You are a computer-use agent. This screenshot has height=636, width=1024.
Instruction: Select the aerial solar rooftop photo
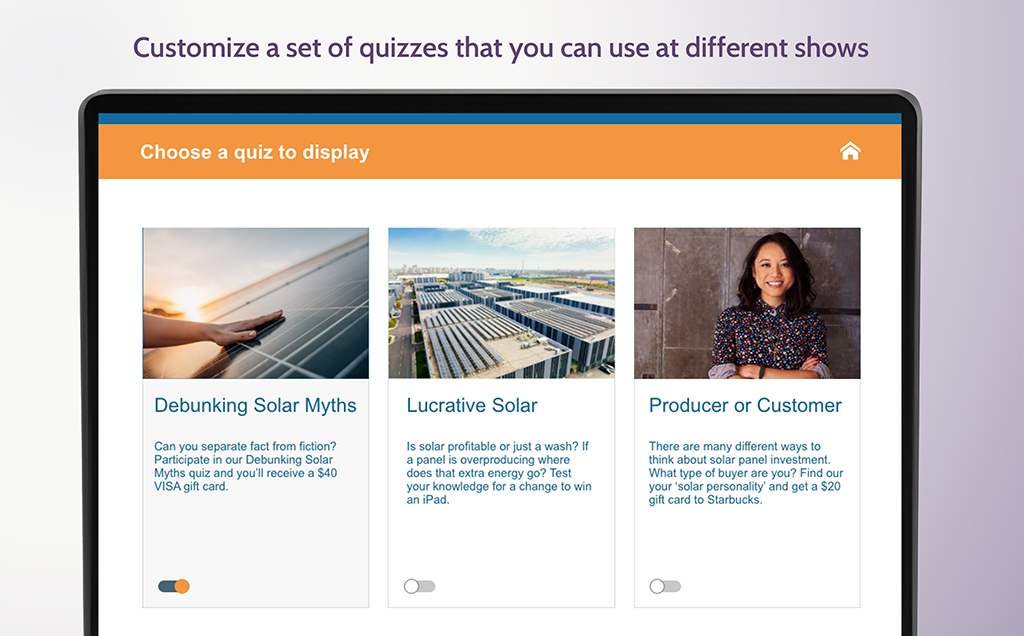(501, 303)
